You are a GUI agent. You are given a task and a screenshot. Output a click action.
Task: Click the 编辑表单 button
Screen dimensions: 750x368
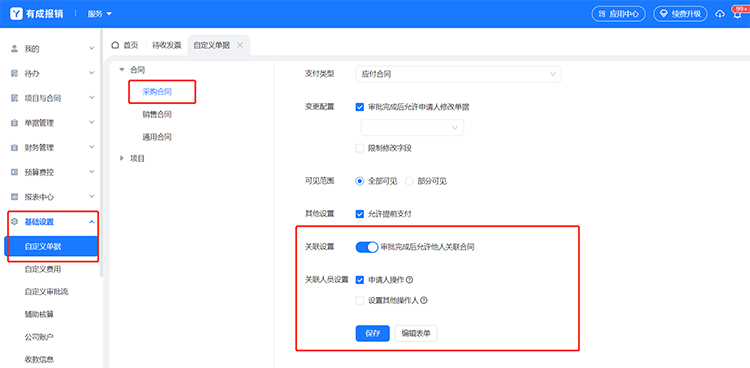pos(416,334)
